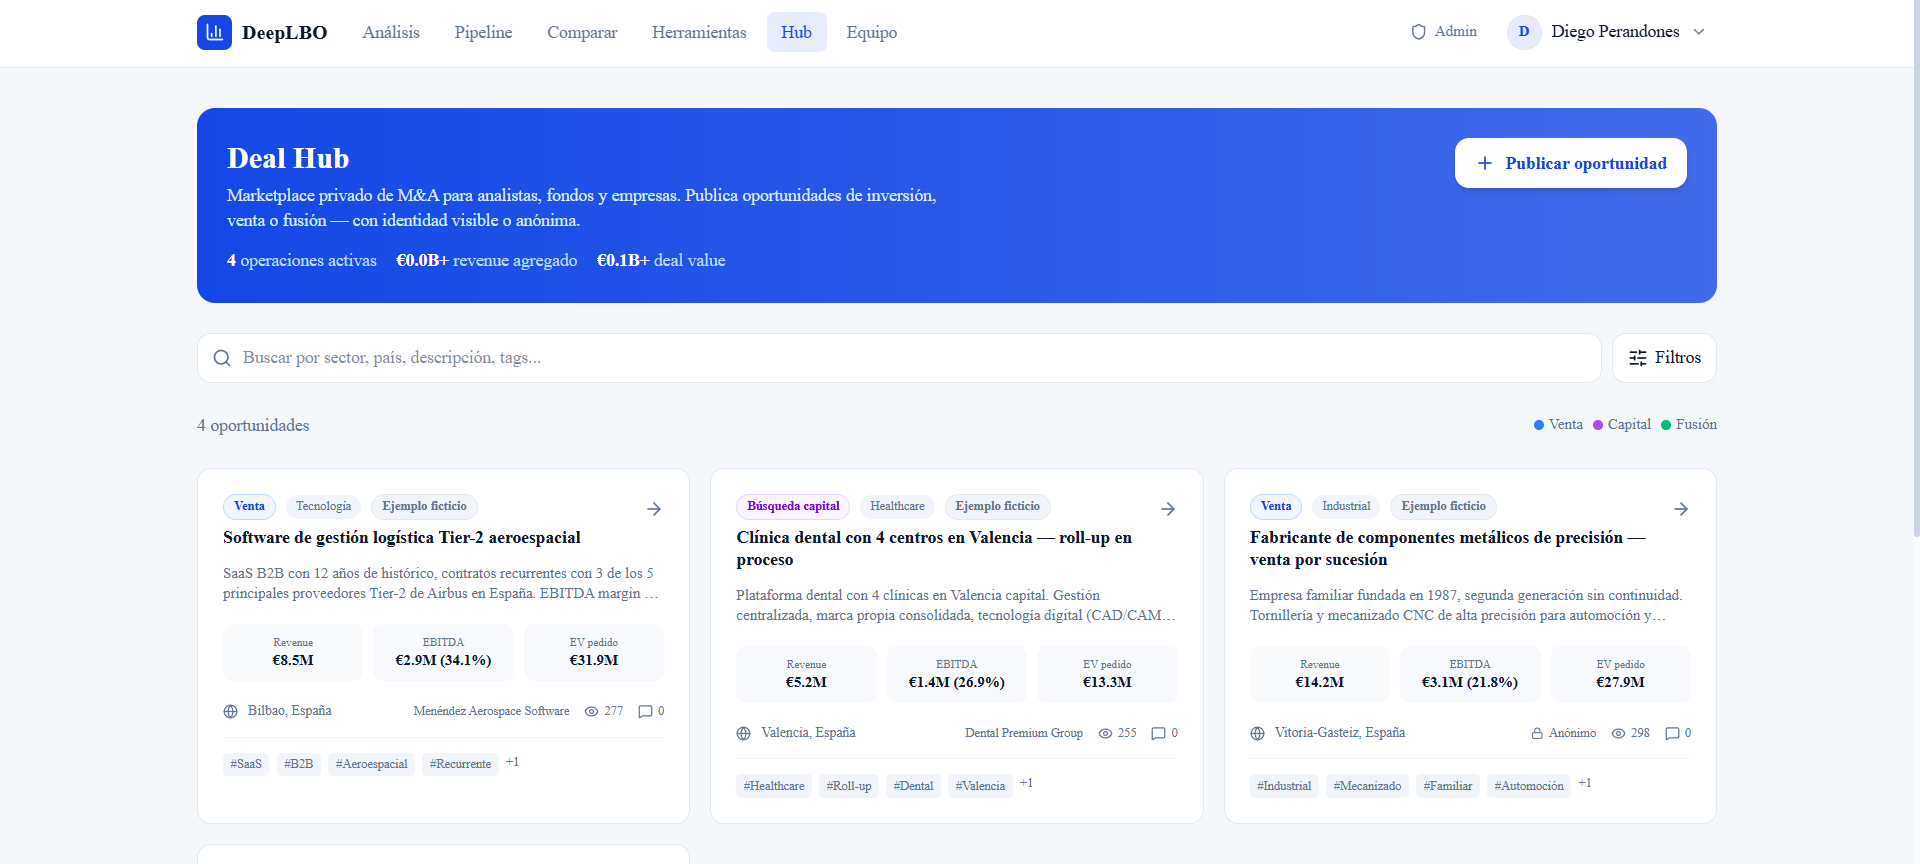
Task: Open the aerospace software card arrow
Action: coord(654,509)
